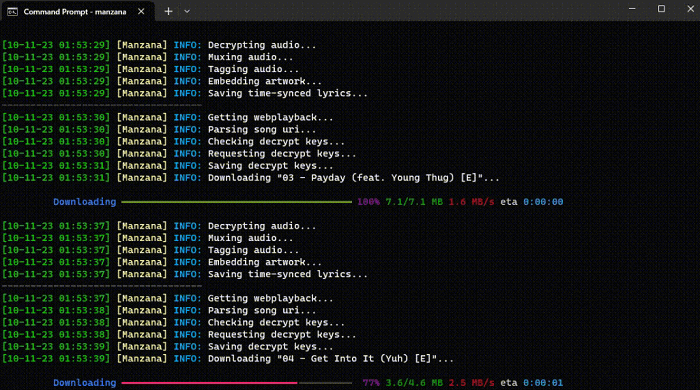This screenshot has height=390, width=700.
Task: Click the 01:53:37 Saving time-synced lyrics line
Action: (185, 274)
